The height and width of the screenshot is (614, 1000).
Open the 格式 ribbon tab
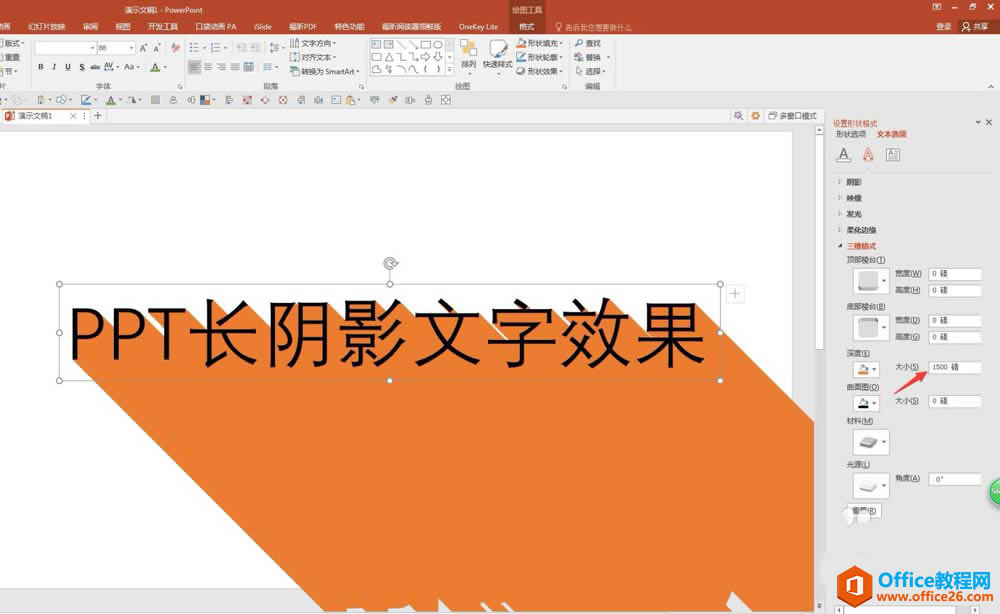(527, 27)
